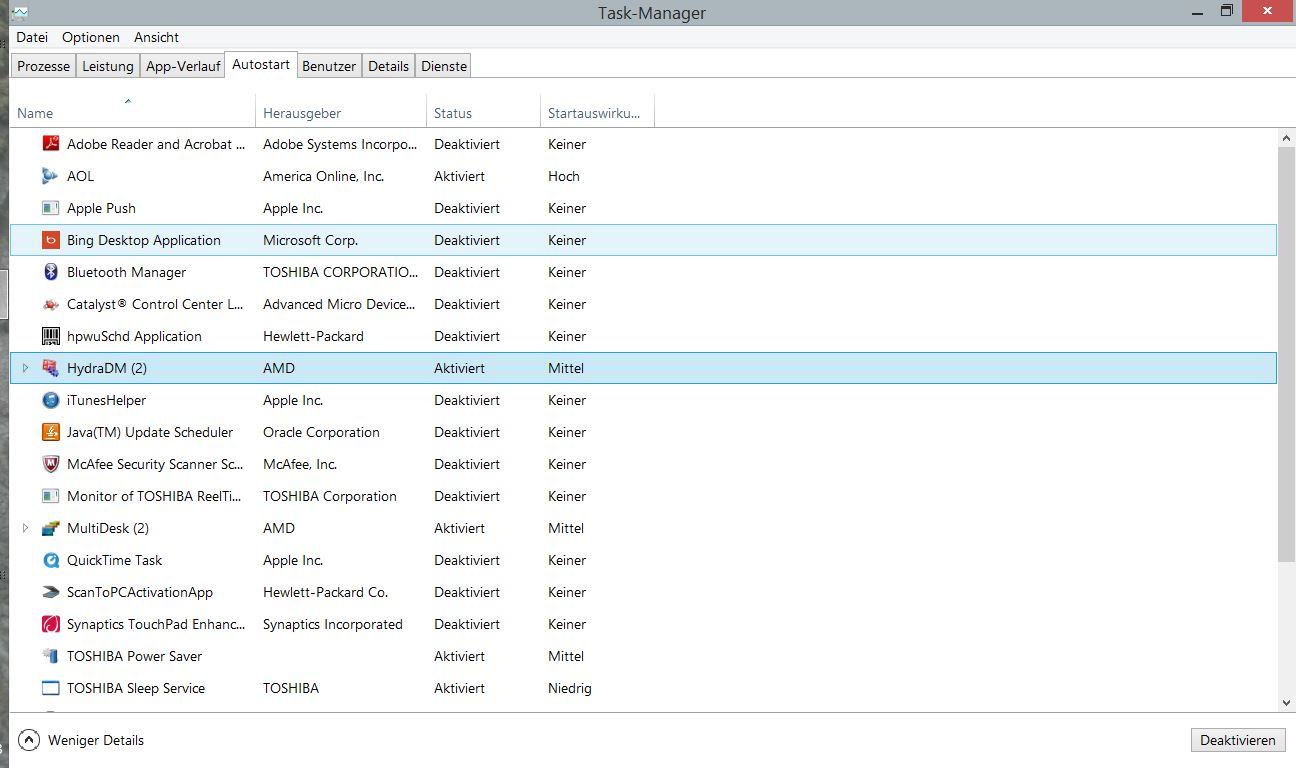Switch to the Benutzer tab
This screenshot has height=768, width=1296.
point(329,66)
